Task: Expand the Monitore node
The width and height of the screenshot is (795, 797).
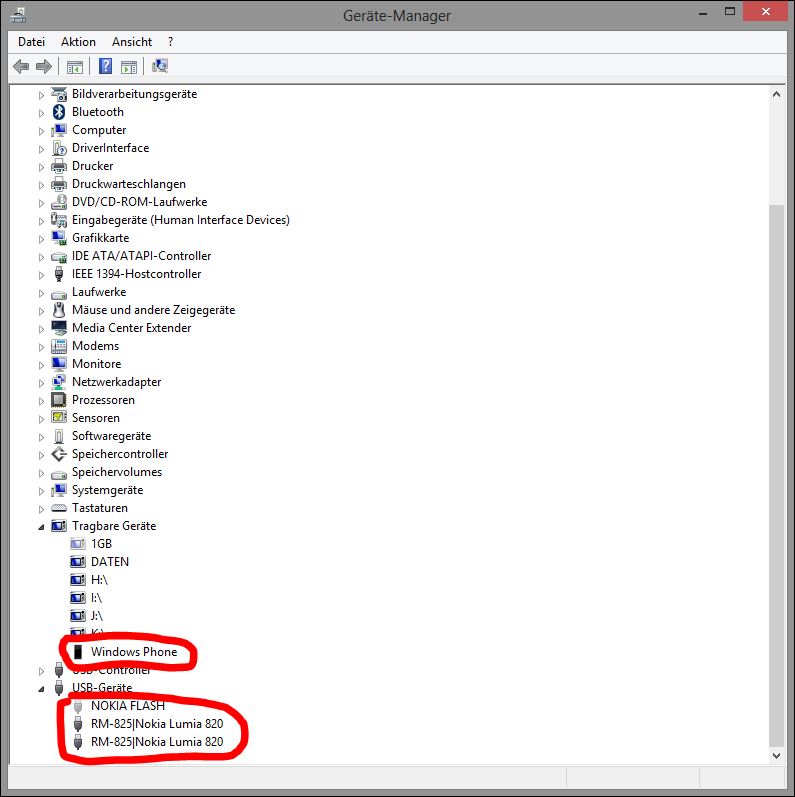Action: tap(41, 365)
